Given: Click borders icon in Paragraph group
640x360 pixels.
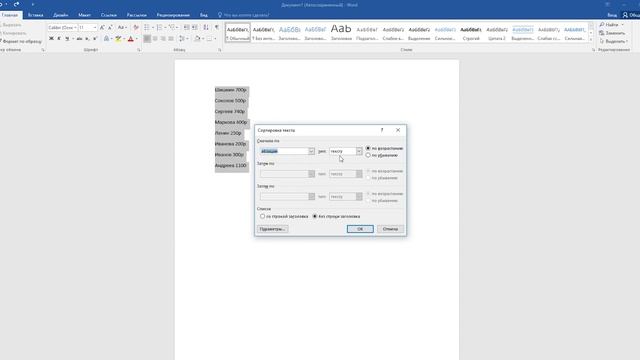Looking at the screenshot, I should pos(209,38).
